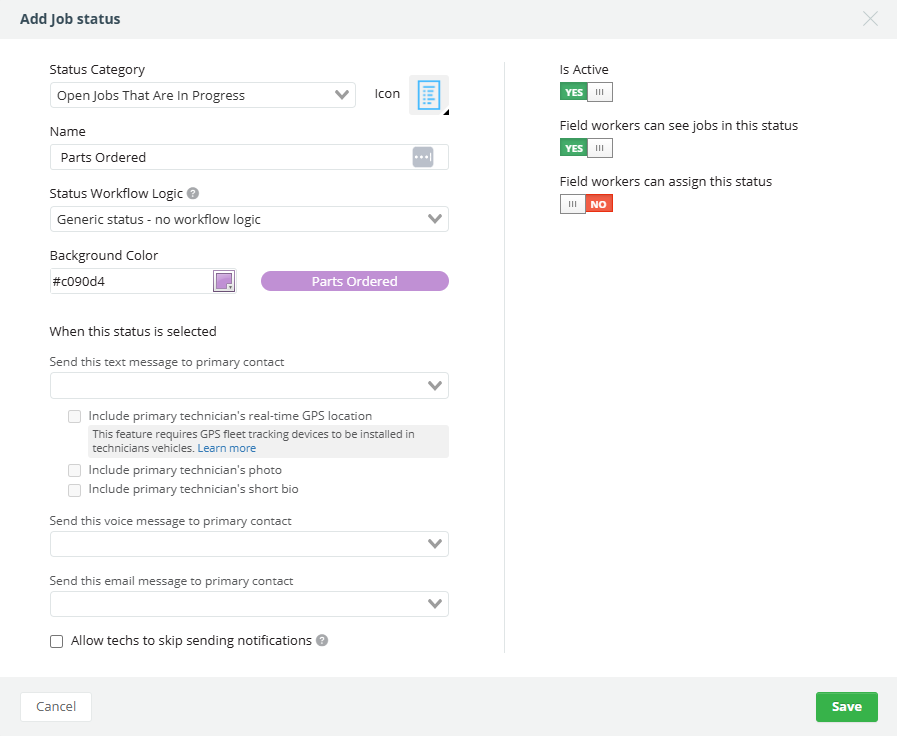Toggle the Is Active switch
This screenshot has height=736, width=897.
[586, 92]
